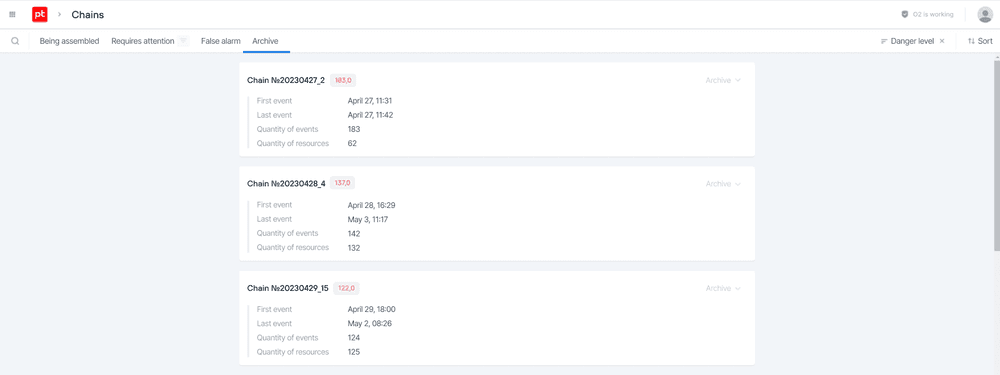Expand Archive dropdown on Chain №20230429_15
Image resolution: width=1000 pixels, height=375 pixels.
(723, 288)
